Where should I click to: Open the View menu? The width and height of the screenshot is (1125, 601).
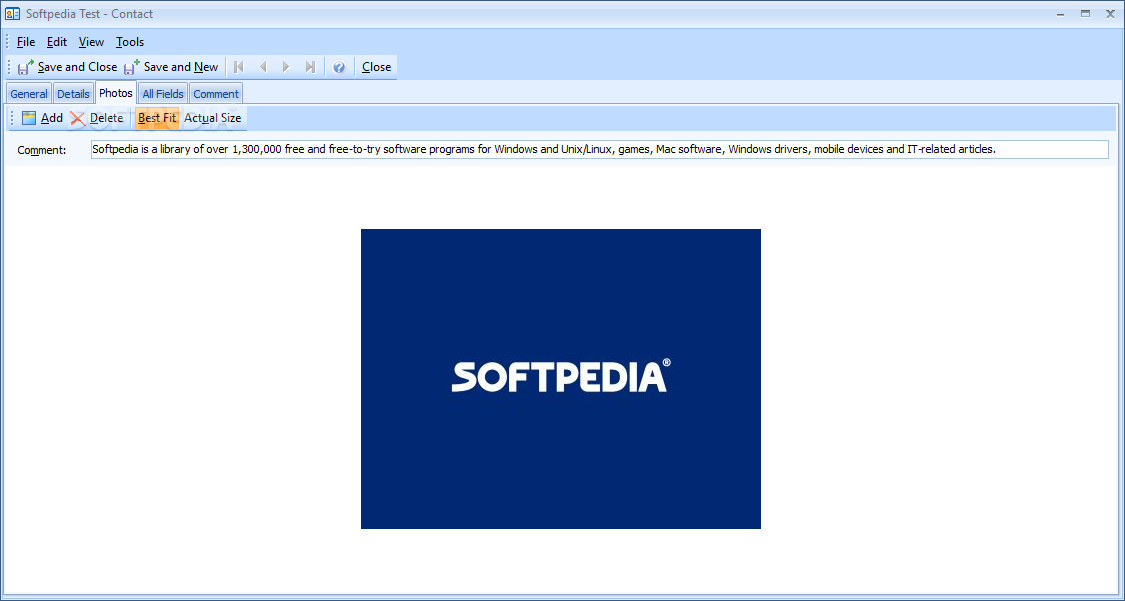pos(91,42)
